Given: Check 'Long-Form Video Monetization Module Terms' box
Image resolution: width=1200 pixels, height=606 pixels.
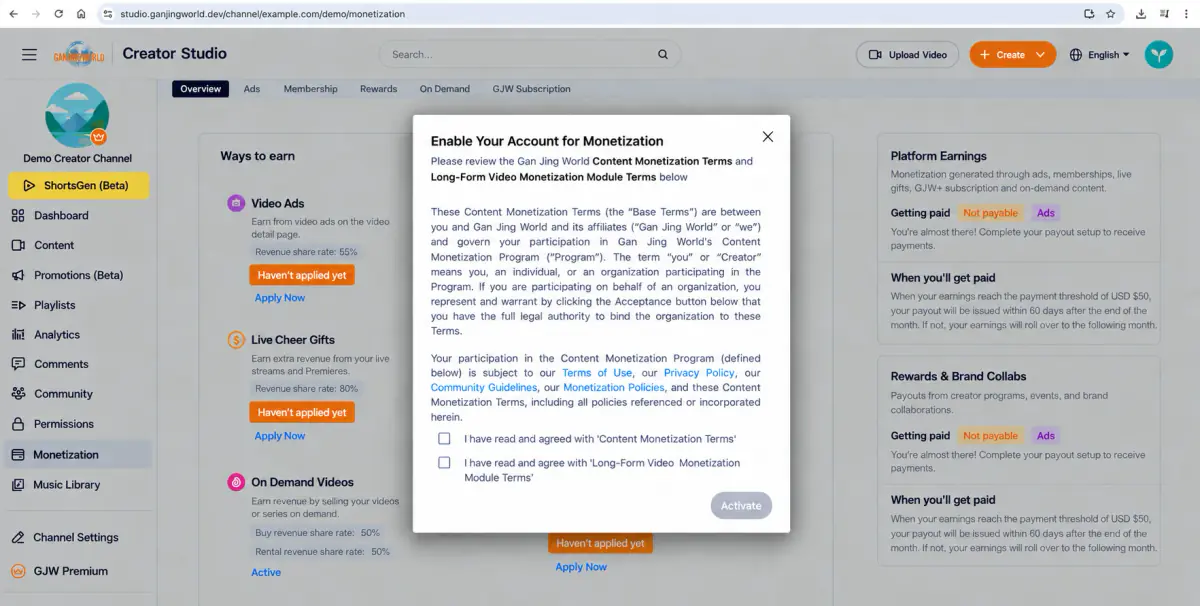Looking at the screenshot, I should pyautogui.click(x=444, y=463).
